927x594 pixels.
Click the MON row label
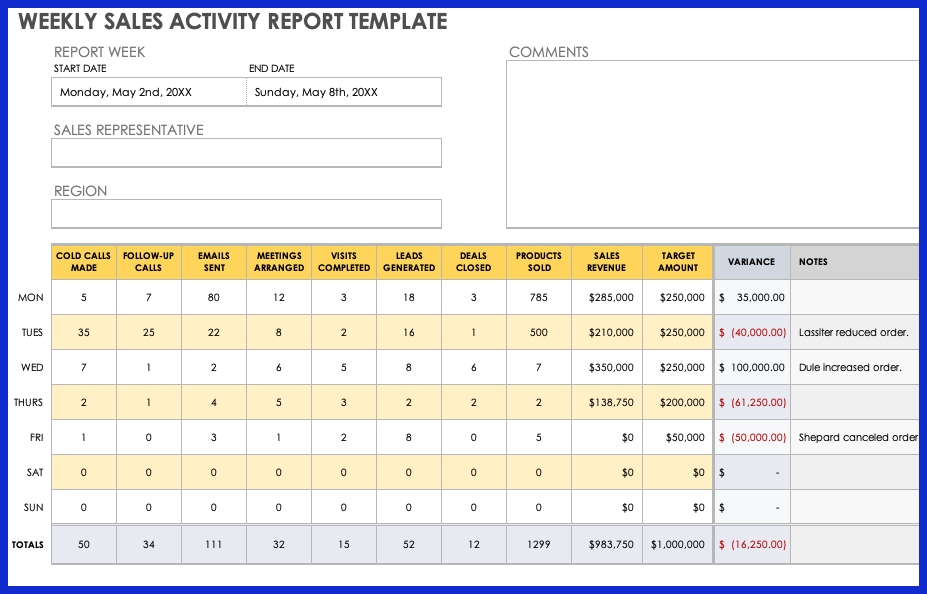[31, 298]
